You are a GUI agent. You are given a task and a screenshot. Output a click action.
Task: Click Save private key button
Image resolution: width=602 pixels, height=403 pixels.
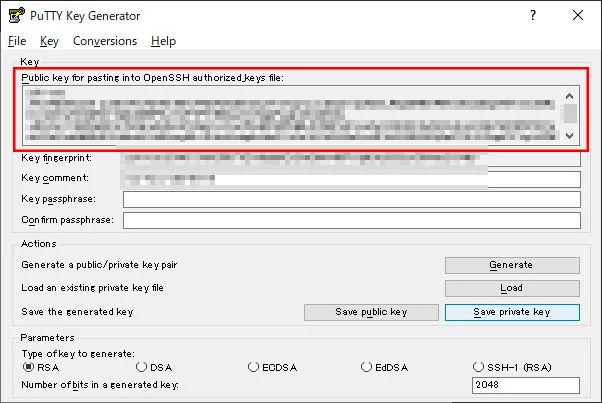(x=512, y=312)
